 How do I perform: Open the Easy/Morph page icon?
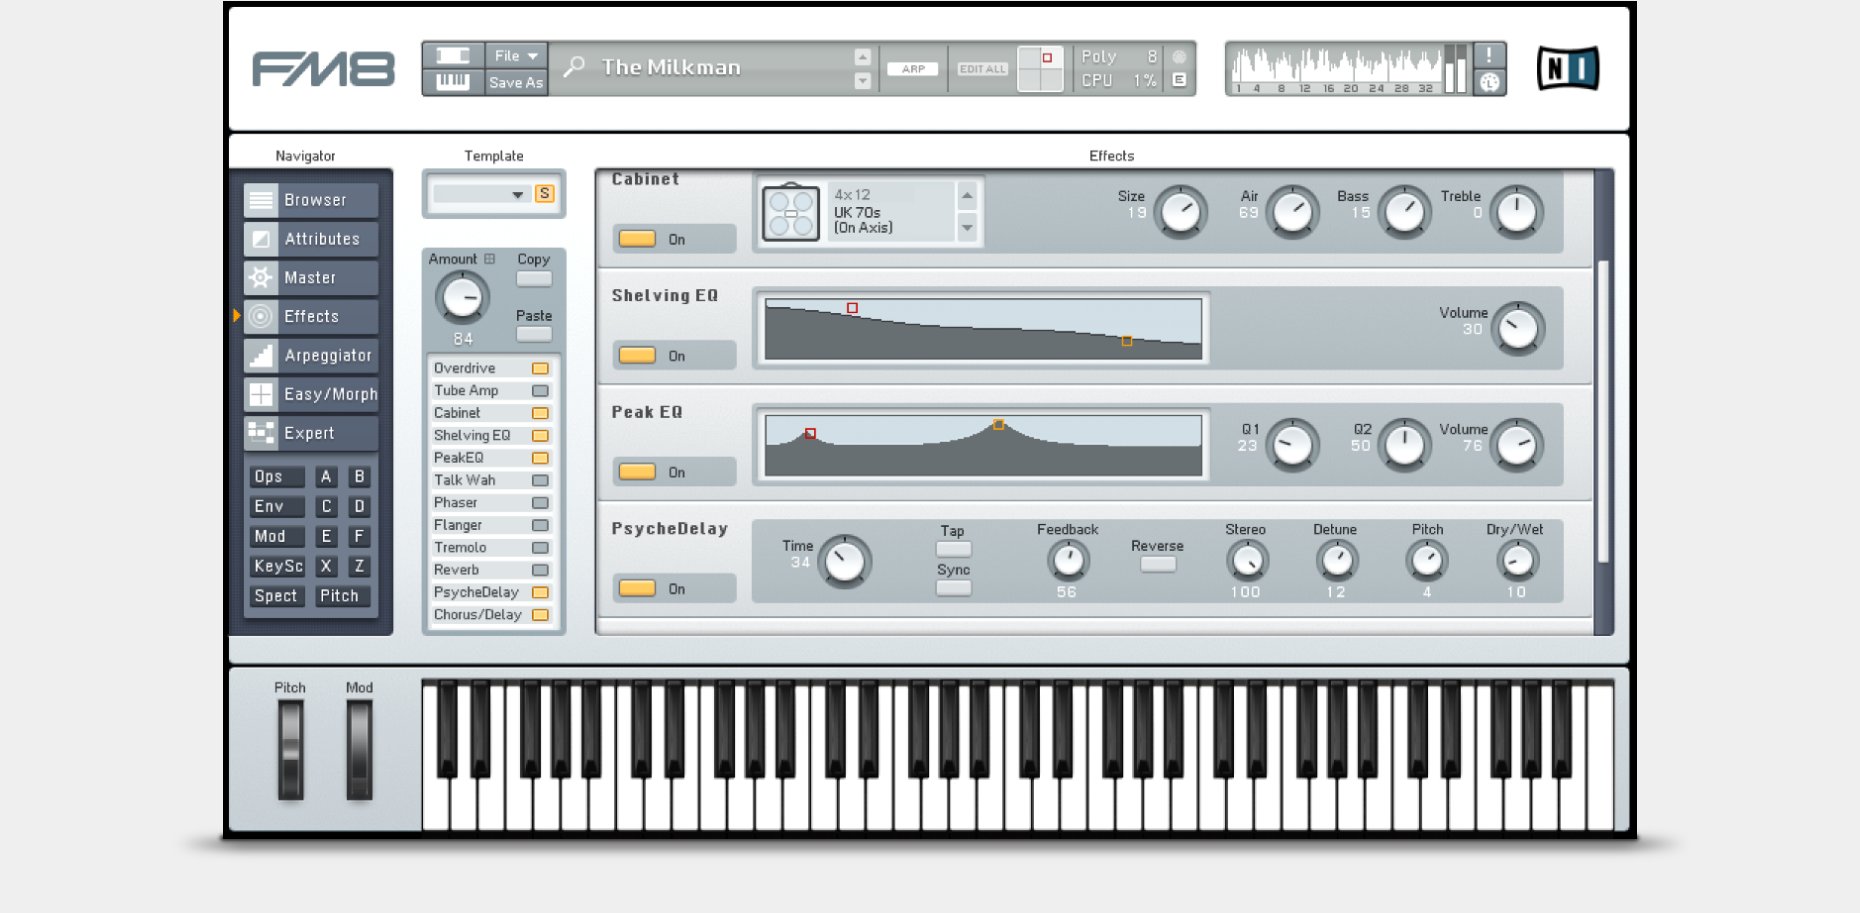[x=261, y=394]
